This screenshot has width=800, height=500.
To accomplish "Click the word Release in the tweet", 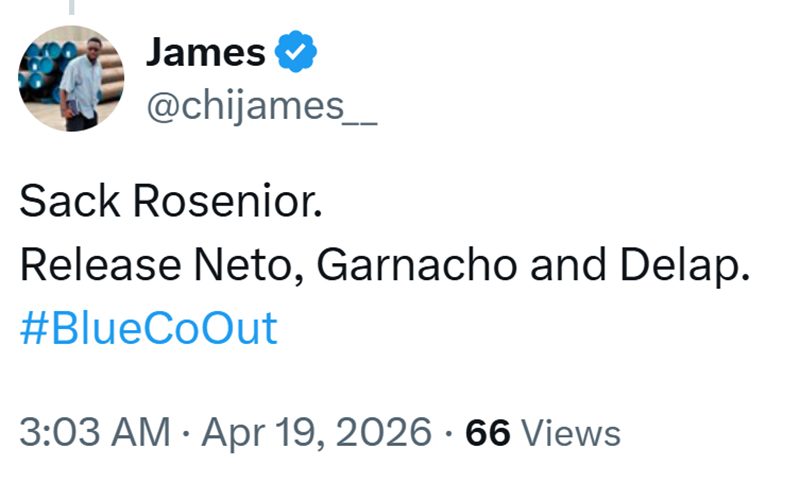I will coord(90,267).
